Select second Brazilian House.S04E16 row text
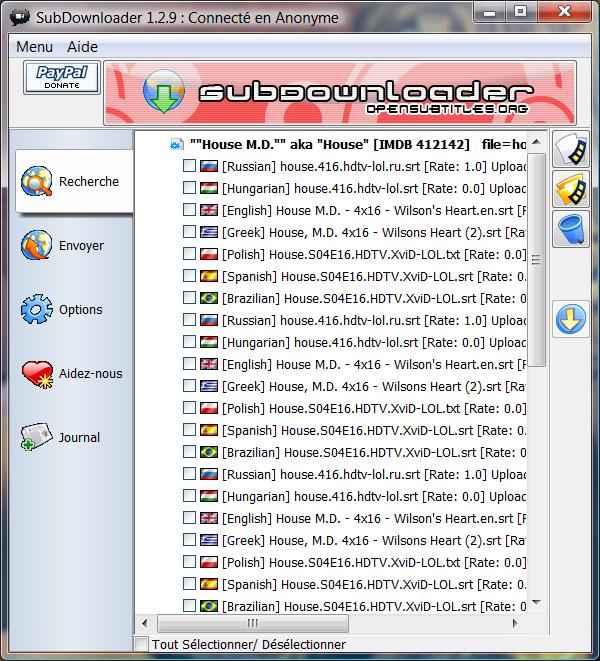600x661 pixels. pyautogui.click(x=374, y=452)
